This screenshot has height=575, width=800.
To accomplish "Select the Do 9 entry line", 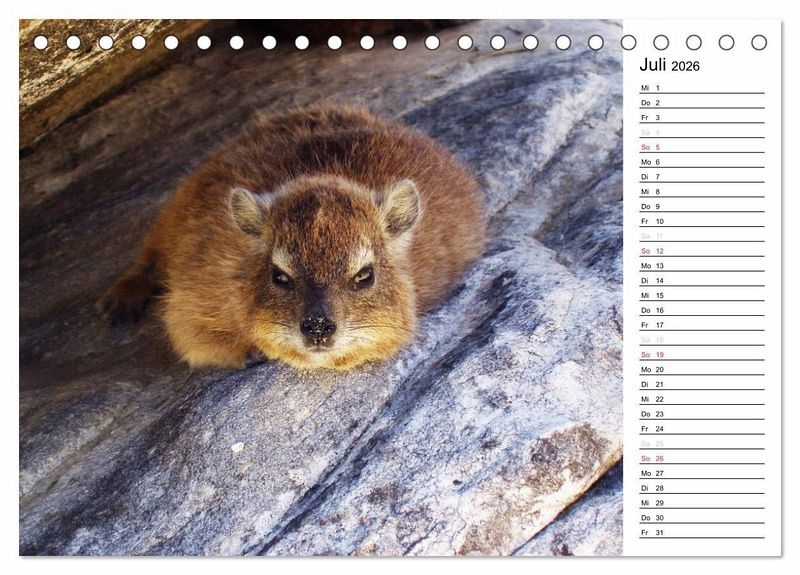I will (701, 206).
